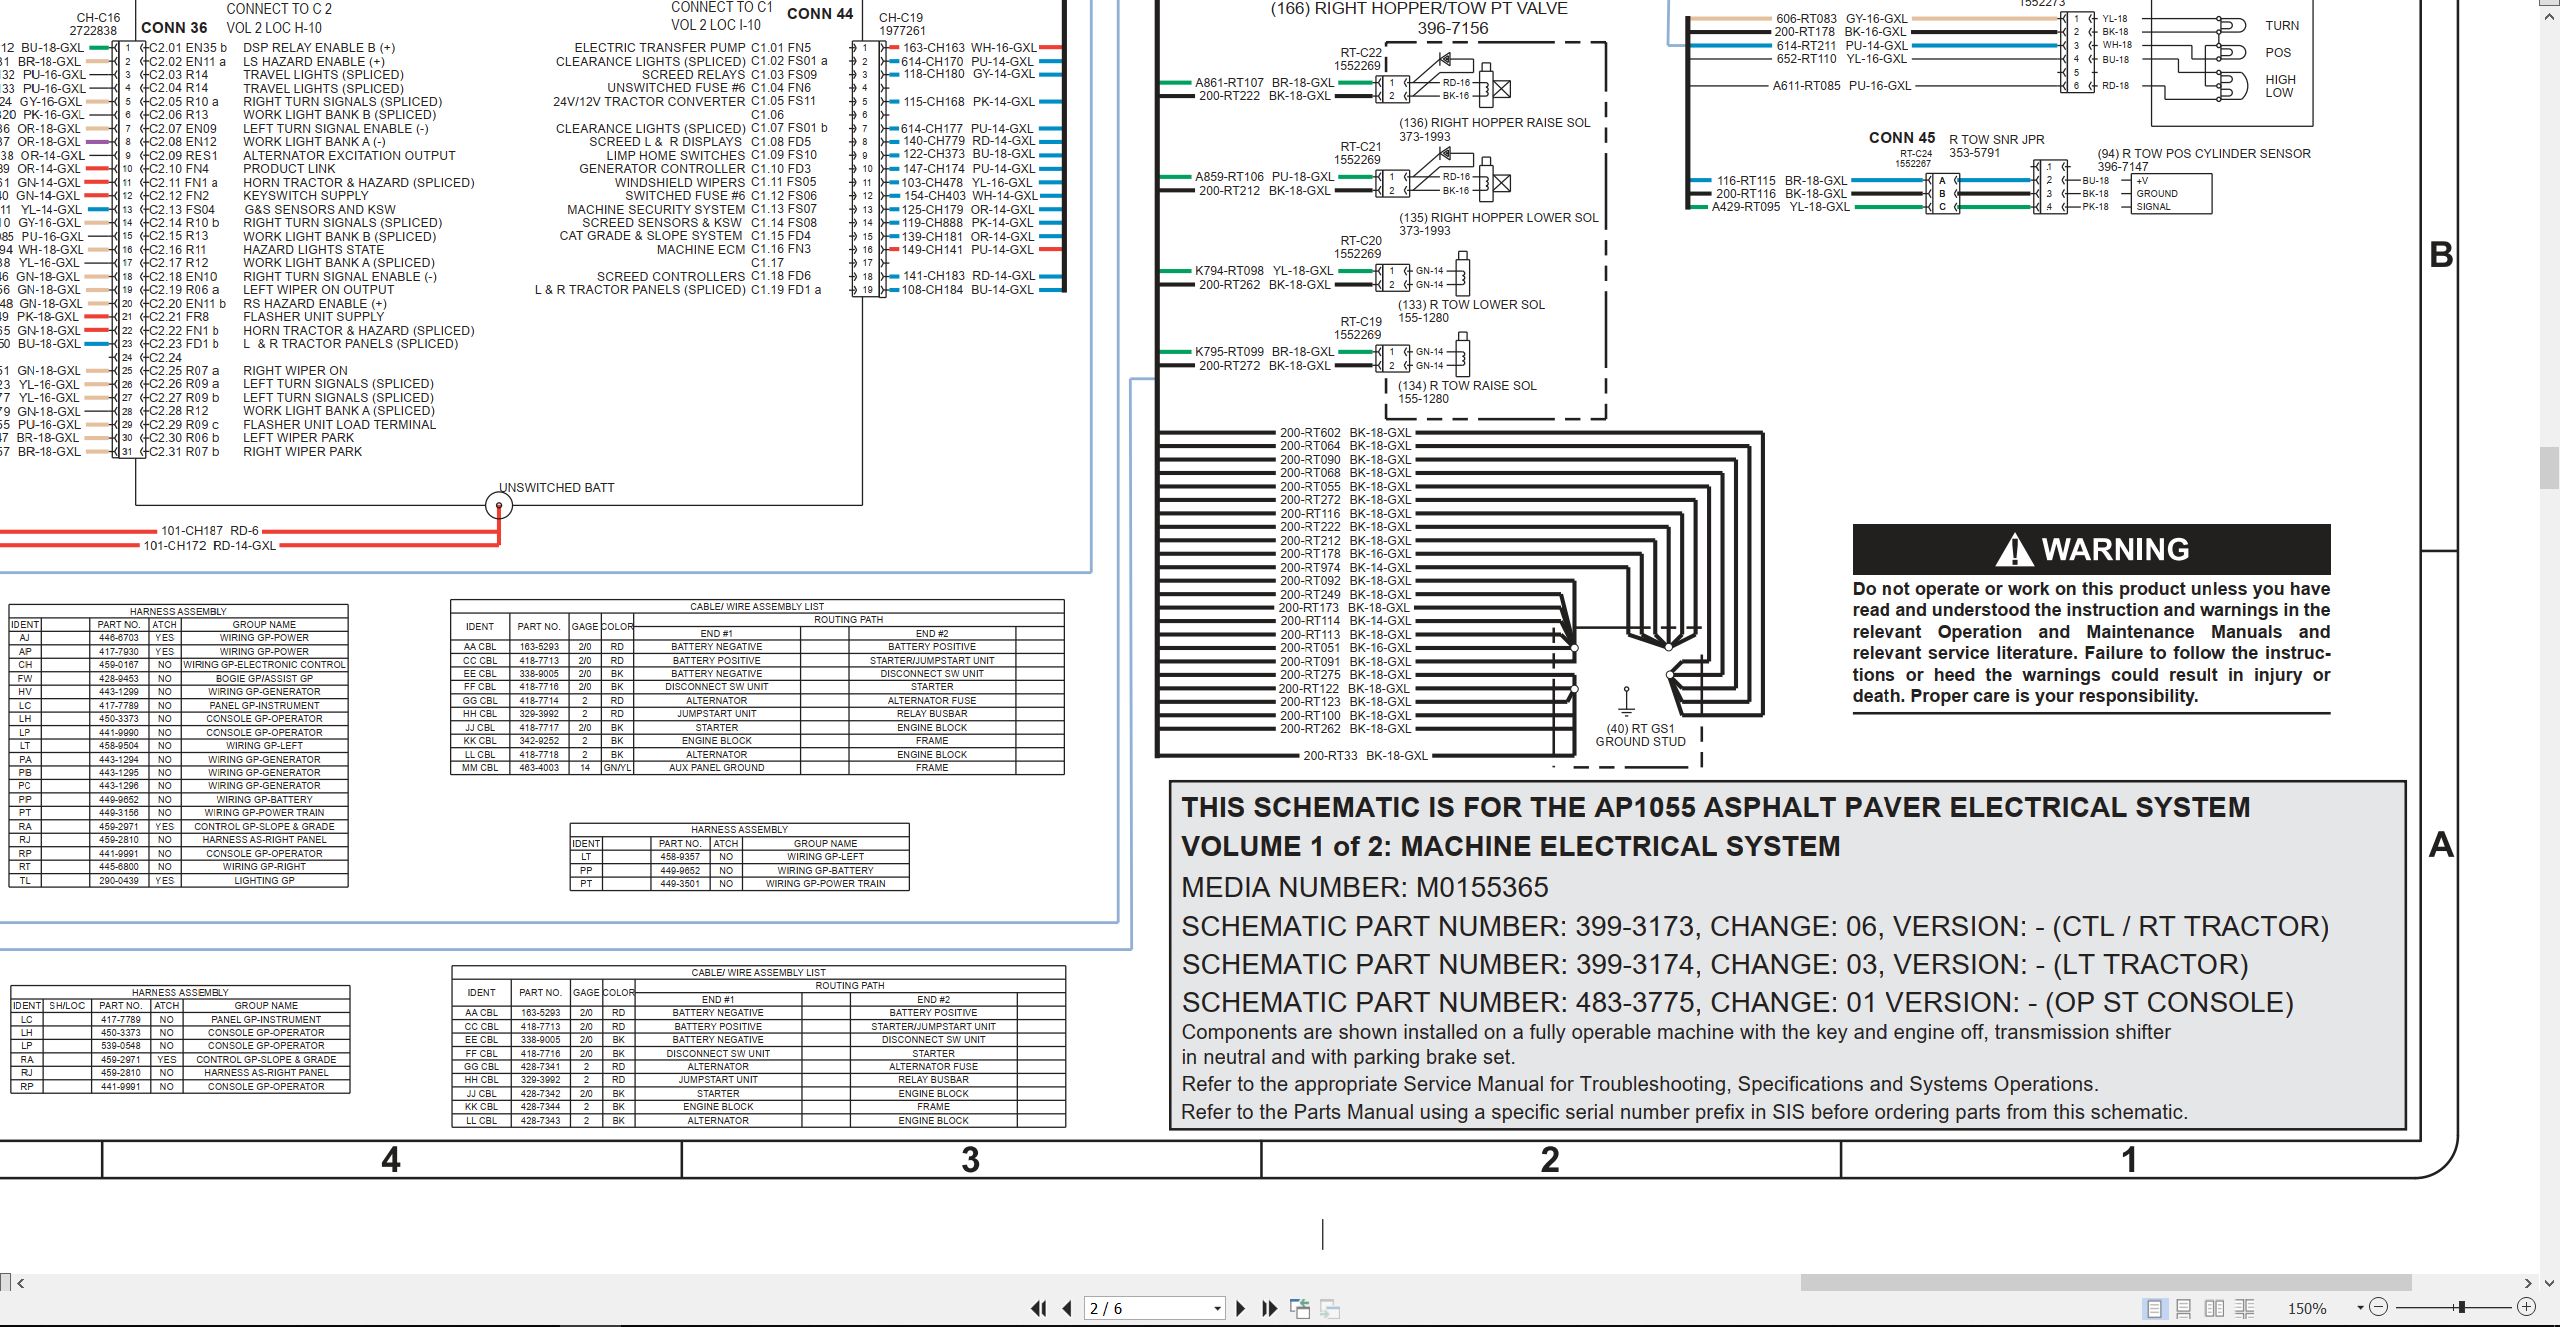Open the page number 2 / 6 dropdown
2560x1327 pixels.
click(1217, 1308)
